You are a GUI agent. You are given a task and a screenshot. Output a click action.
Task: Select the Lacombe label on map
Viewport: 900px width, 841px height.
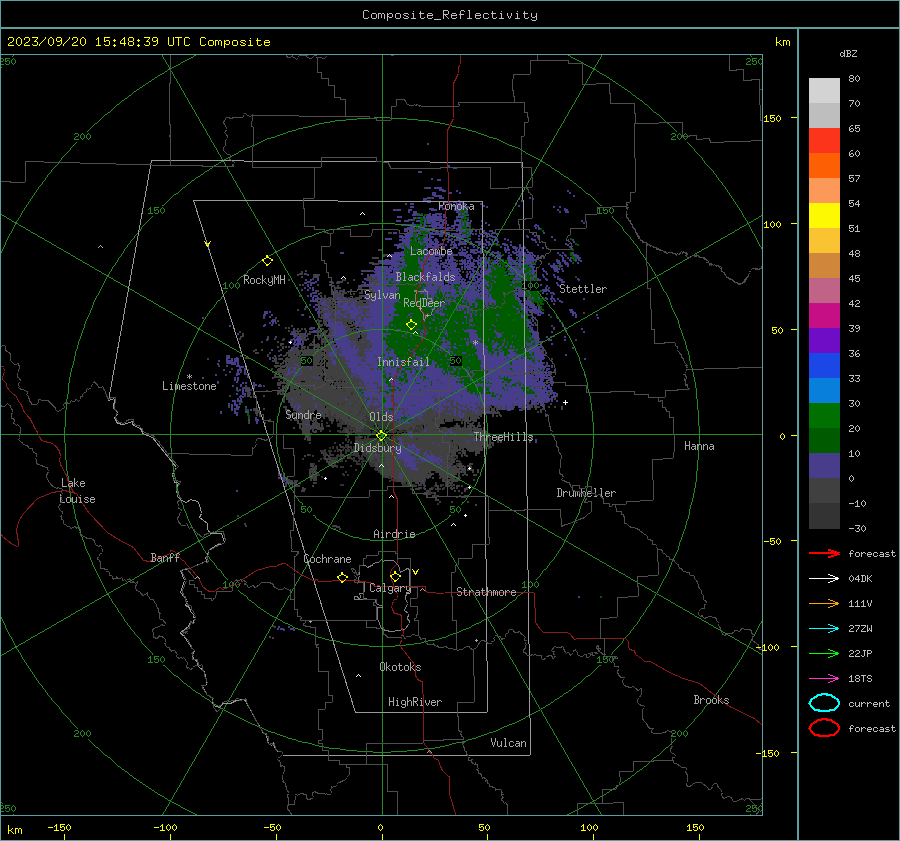[431, 251]
